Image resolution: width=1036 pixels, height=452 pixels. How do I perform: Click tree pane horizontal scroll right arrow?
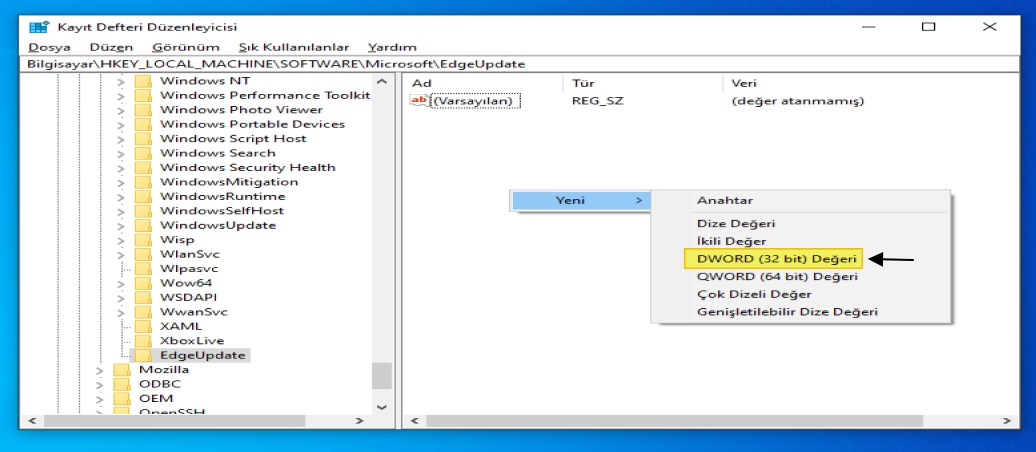click(360, 420)
